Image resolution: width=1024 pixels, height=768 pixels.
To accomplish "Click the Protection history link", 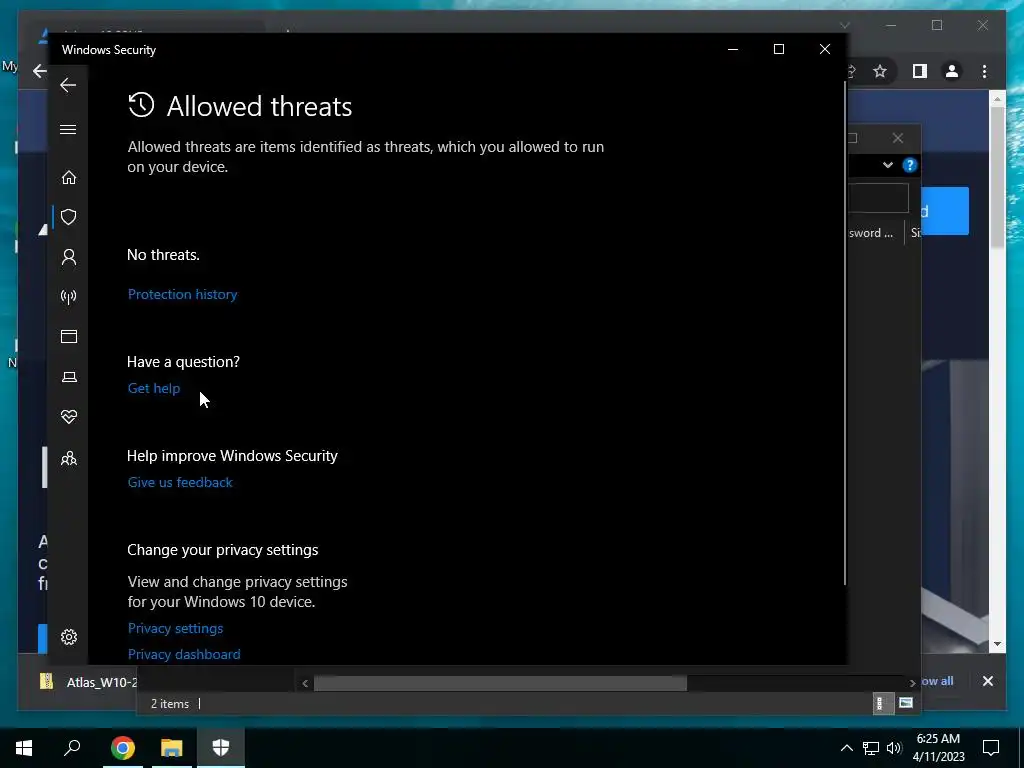I will pos(182,295).
